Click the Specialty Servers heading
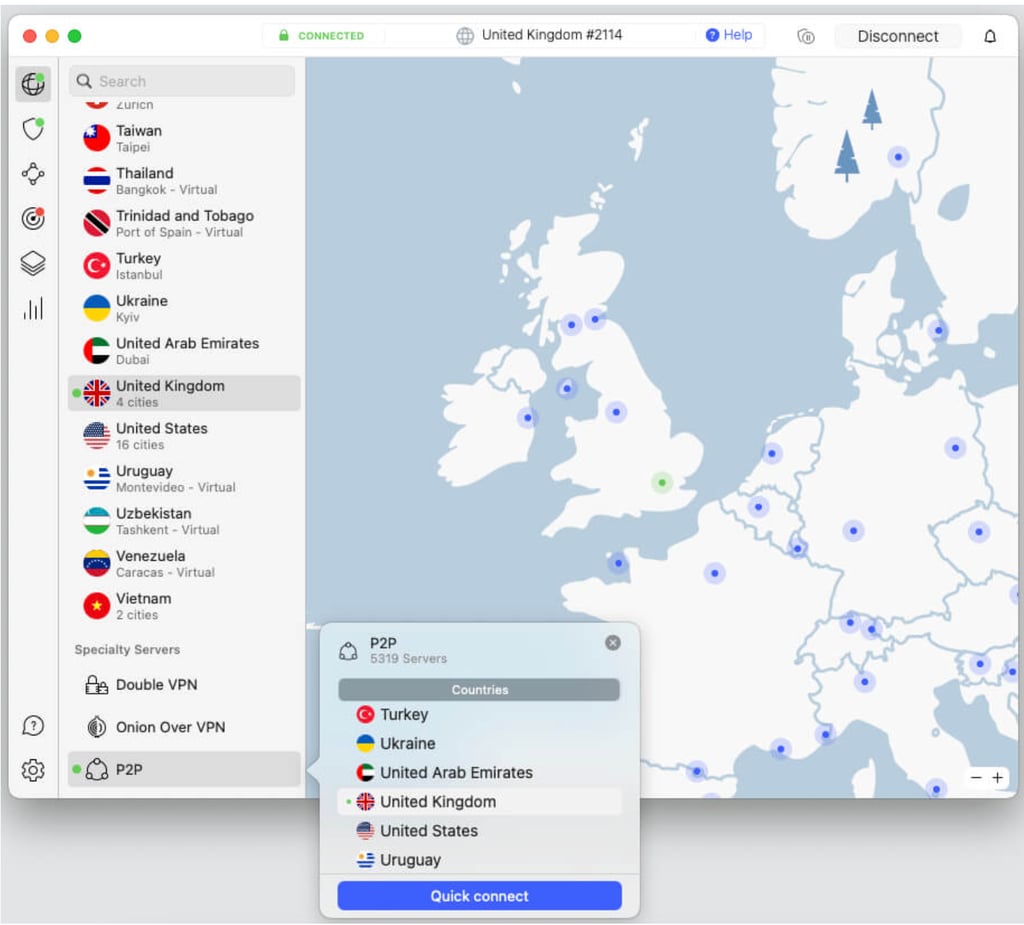 click(127, 649)
